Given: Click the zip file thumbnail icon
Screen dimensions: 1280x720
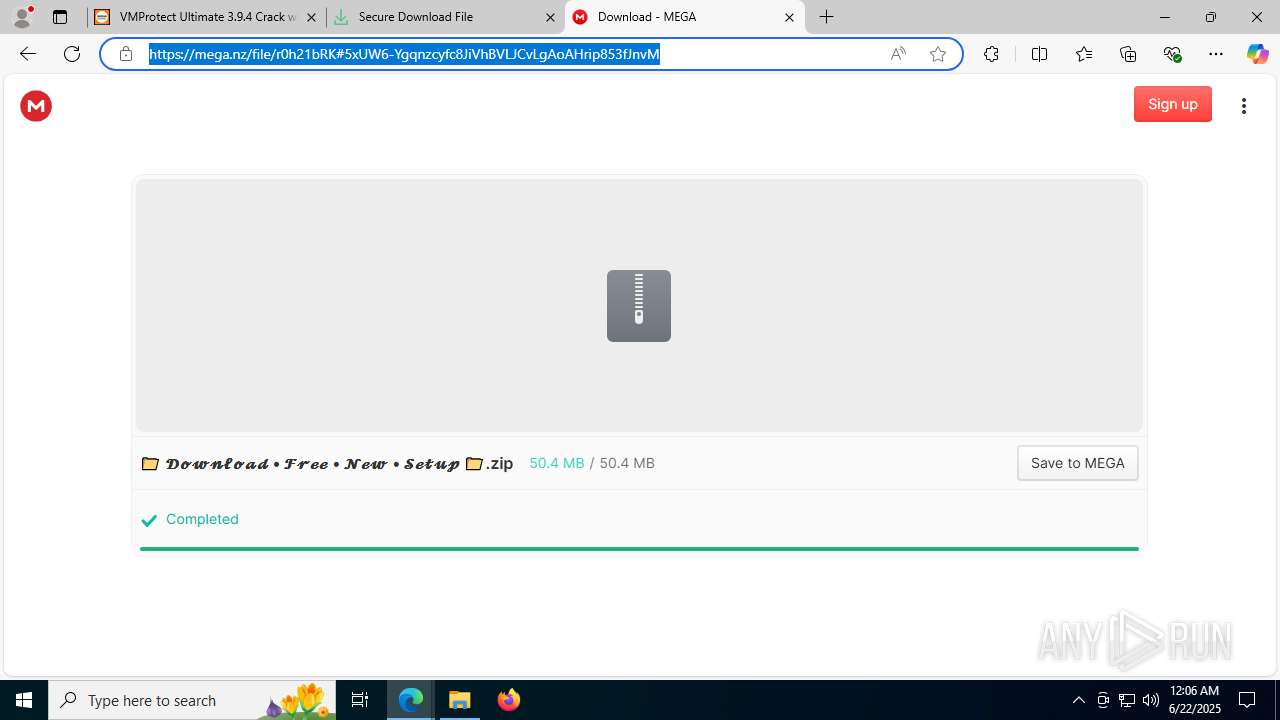Looking at the screenshot, I should point(639,306).
